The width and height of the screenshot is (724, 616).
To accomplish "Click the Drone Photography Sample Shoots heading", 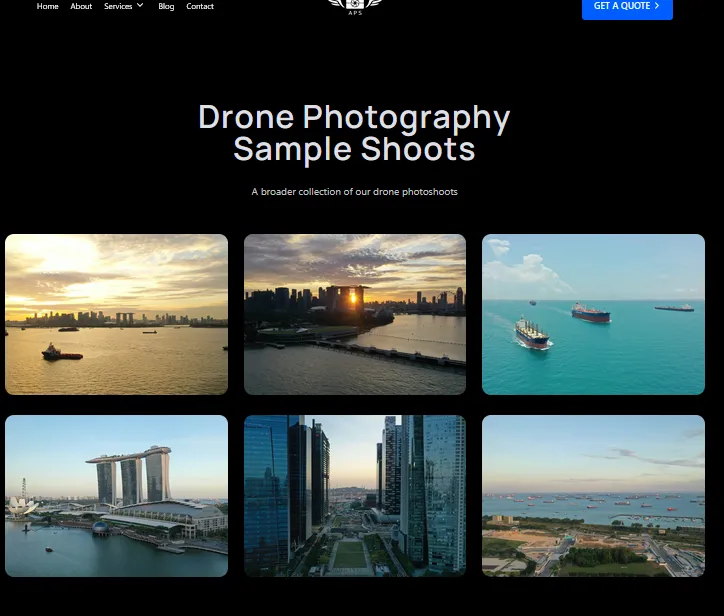I will tap(354, 133).
